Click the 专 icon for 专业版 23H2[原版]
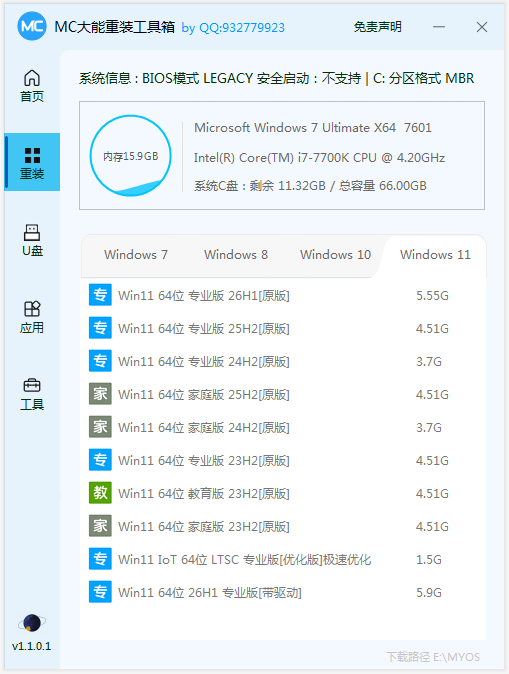509x674 pixels. click(x=100, y=460)
